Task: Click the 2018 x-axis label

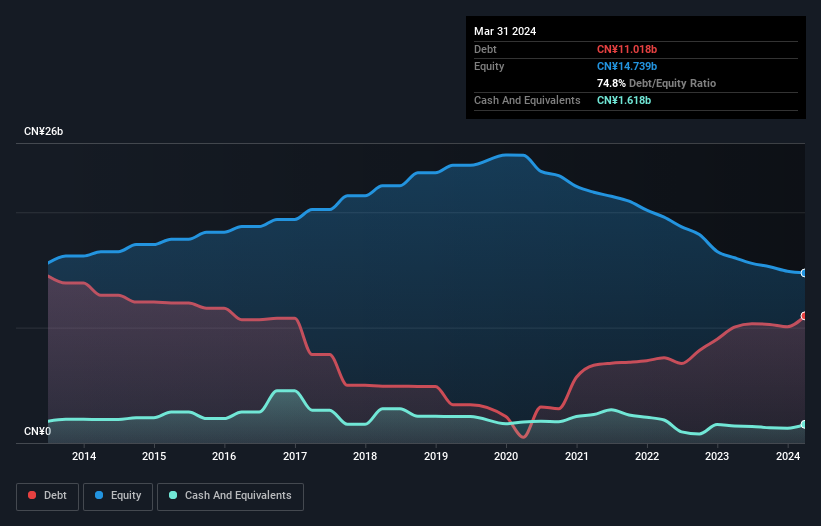Action: (365, 456)
